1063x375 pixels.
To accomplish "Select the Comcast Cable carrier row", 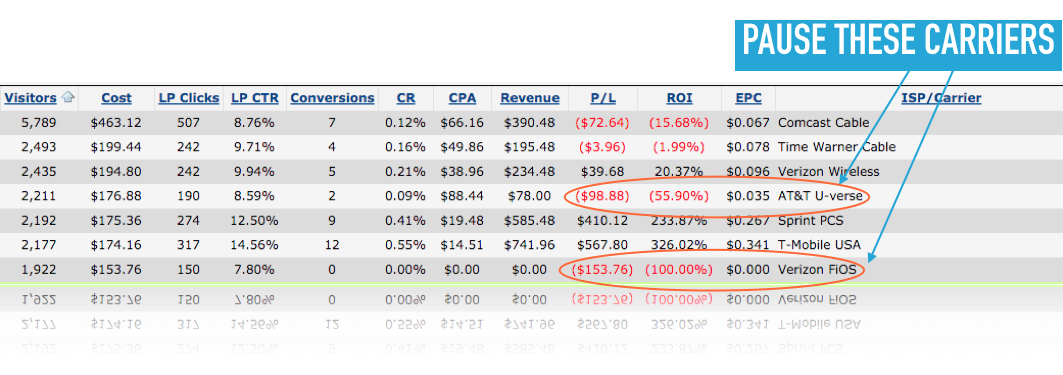I will coord(532,123).
